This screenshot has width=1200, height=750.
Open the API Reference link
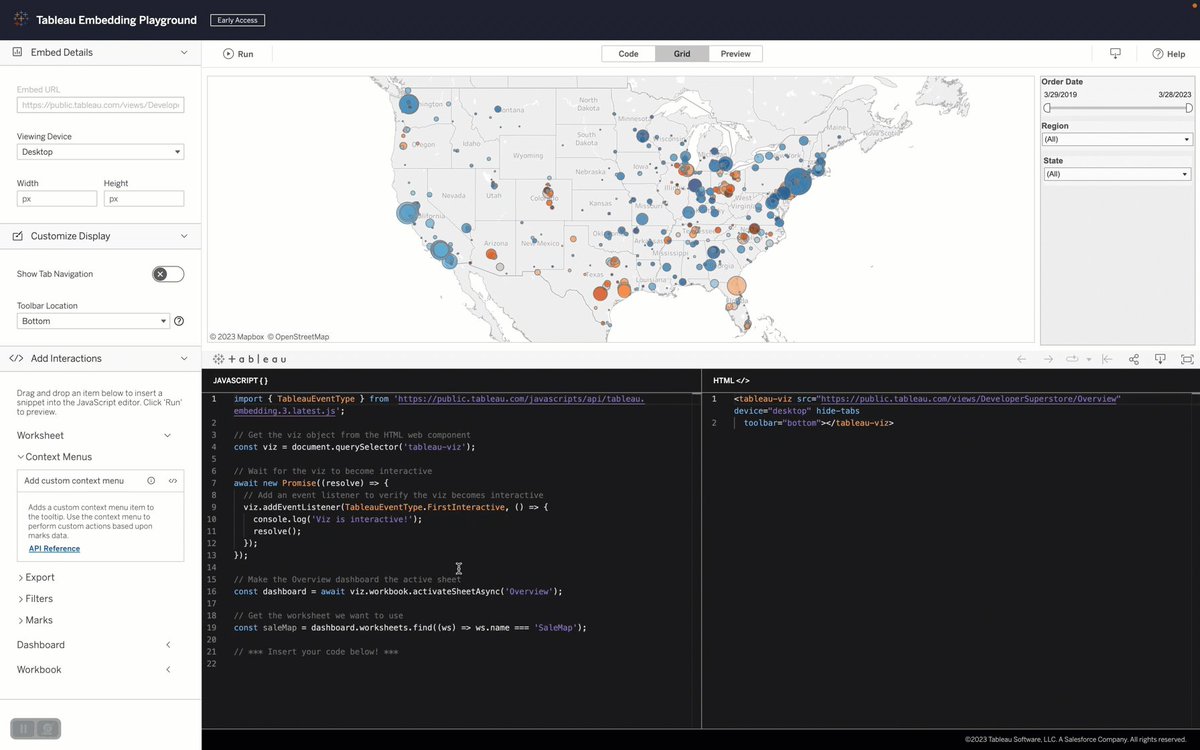(x=53, y=548)
